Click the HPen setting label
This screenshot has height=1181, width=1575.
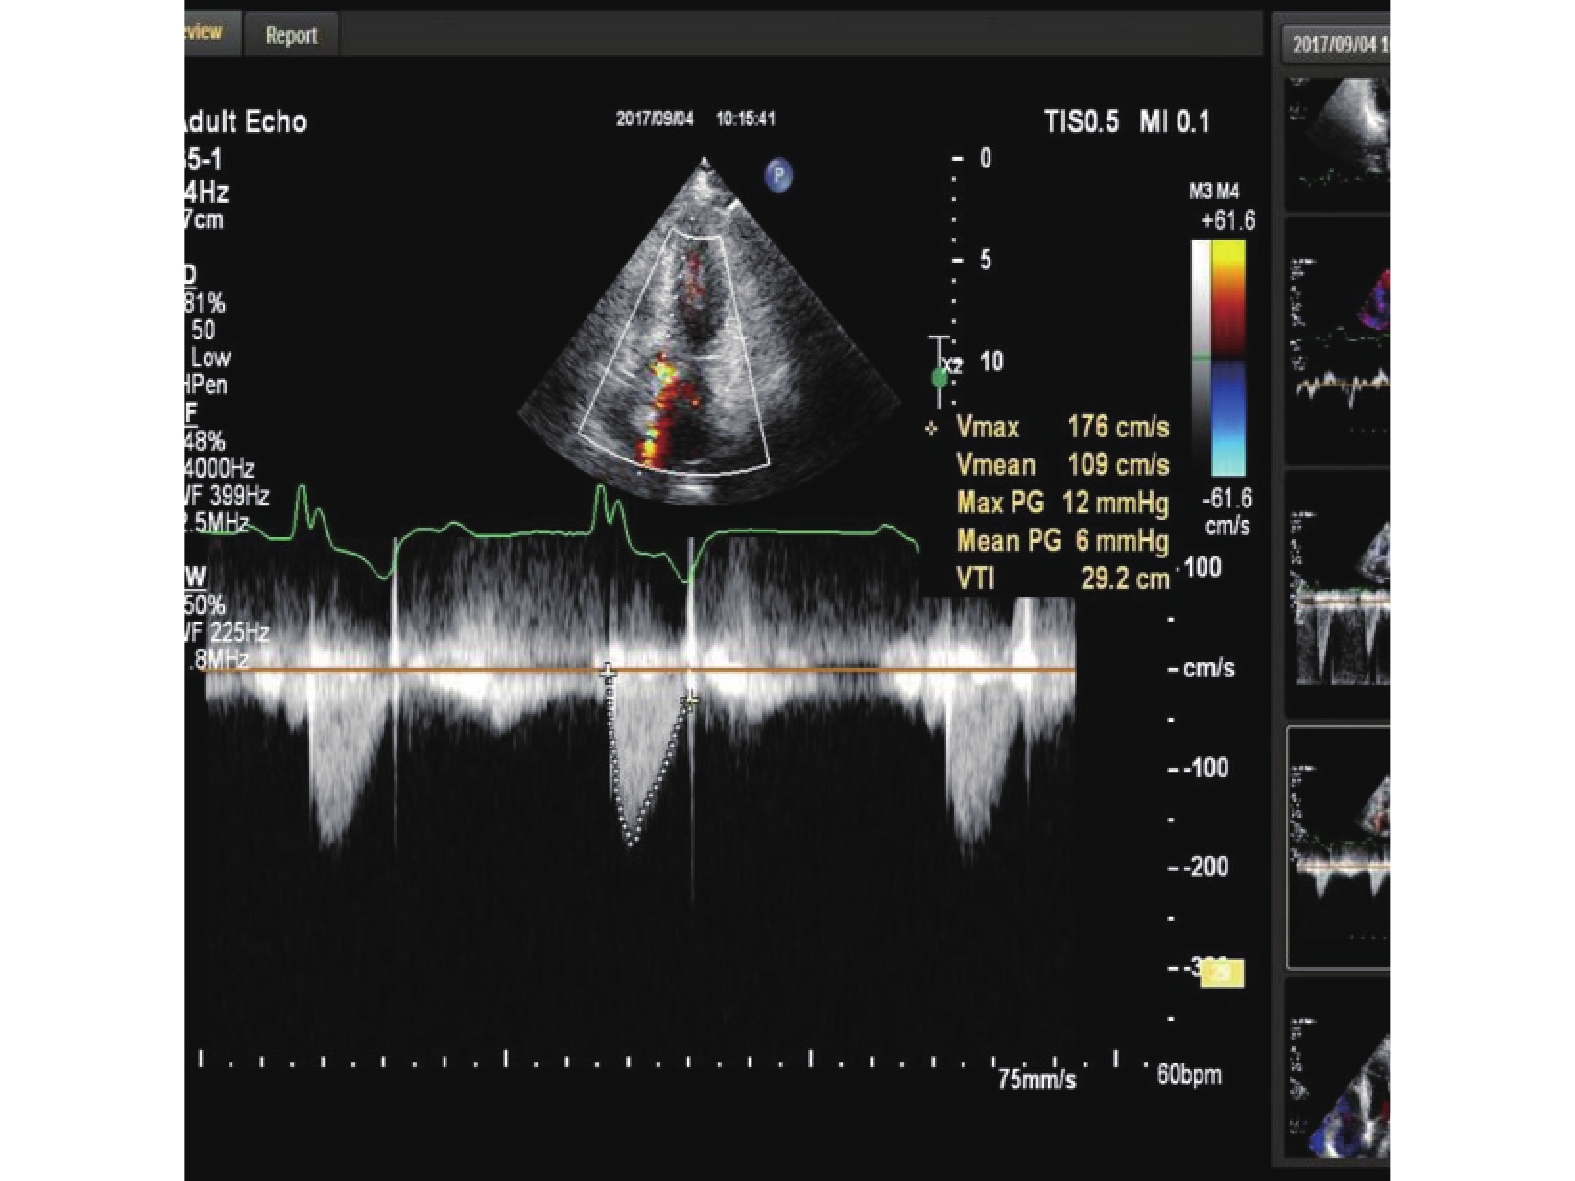tap(207, 385)
